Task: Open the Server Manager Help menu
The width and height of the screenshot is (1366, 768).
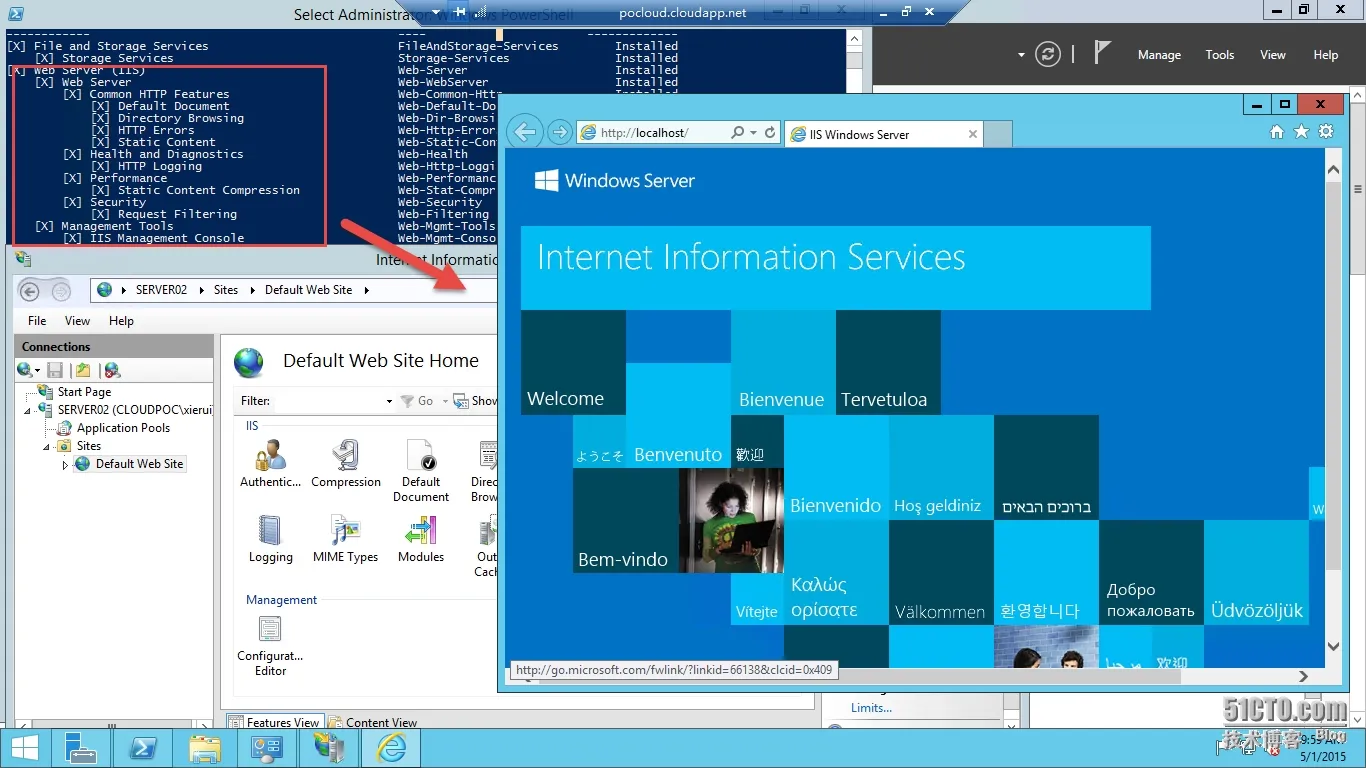Action: pos(1326,55)
